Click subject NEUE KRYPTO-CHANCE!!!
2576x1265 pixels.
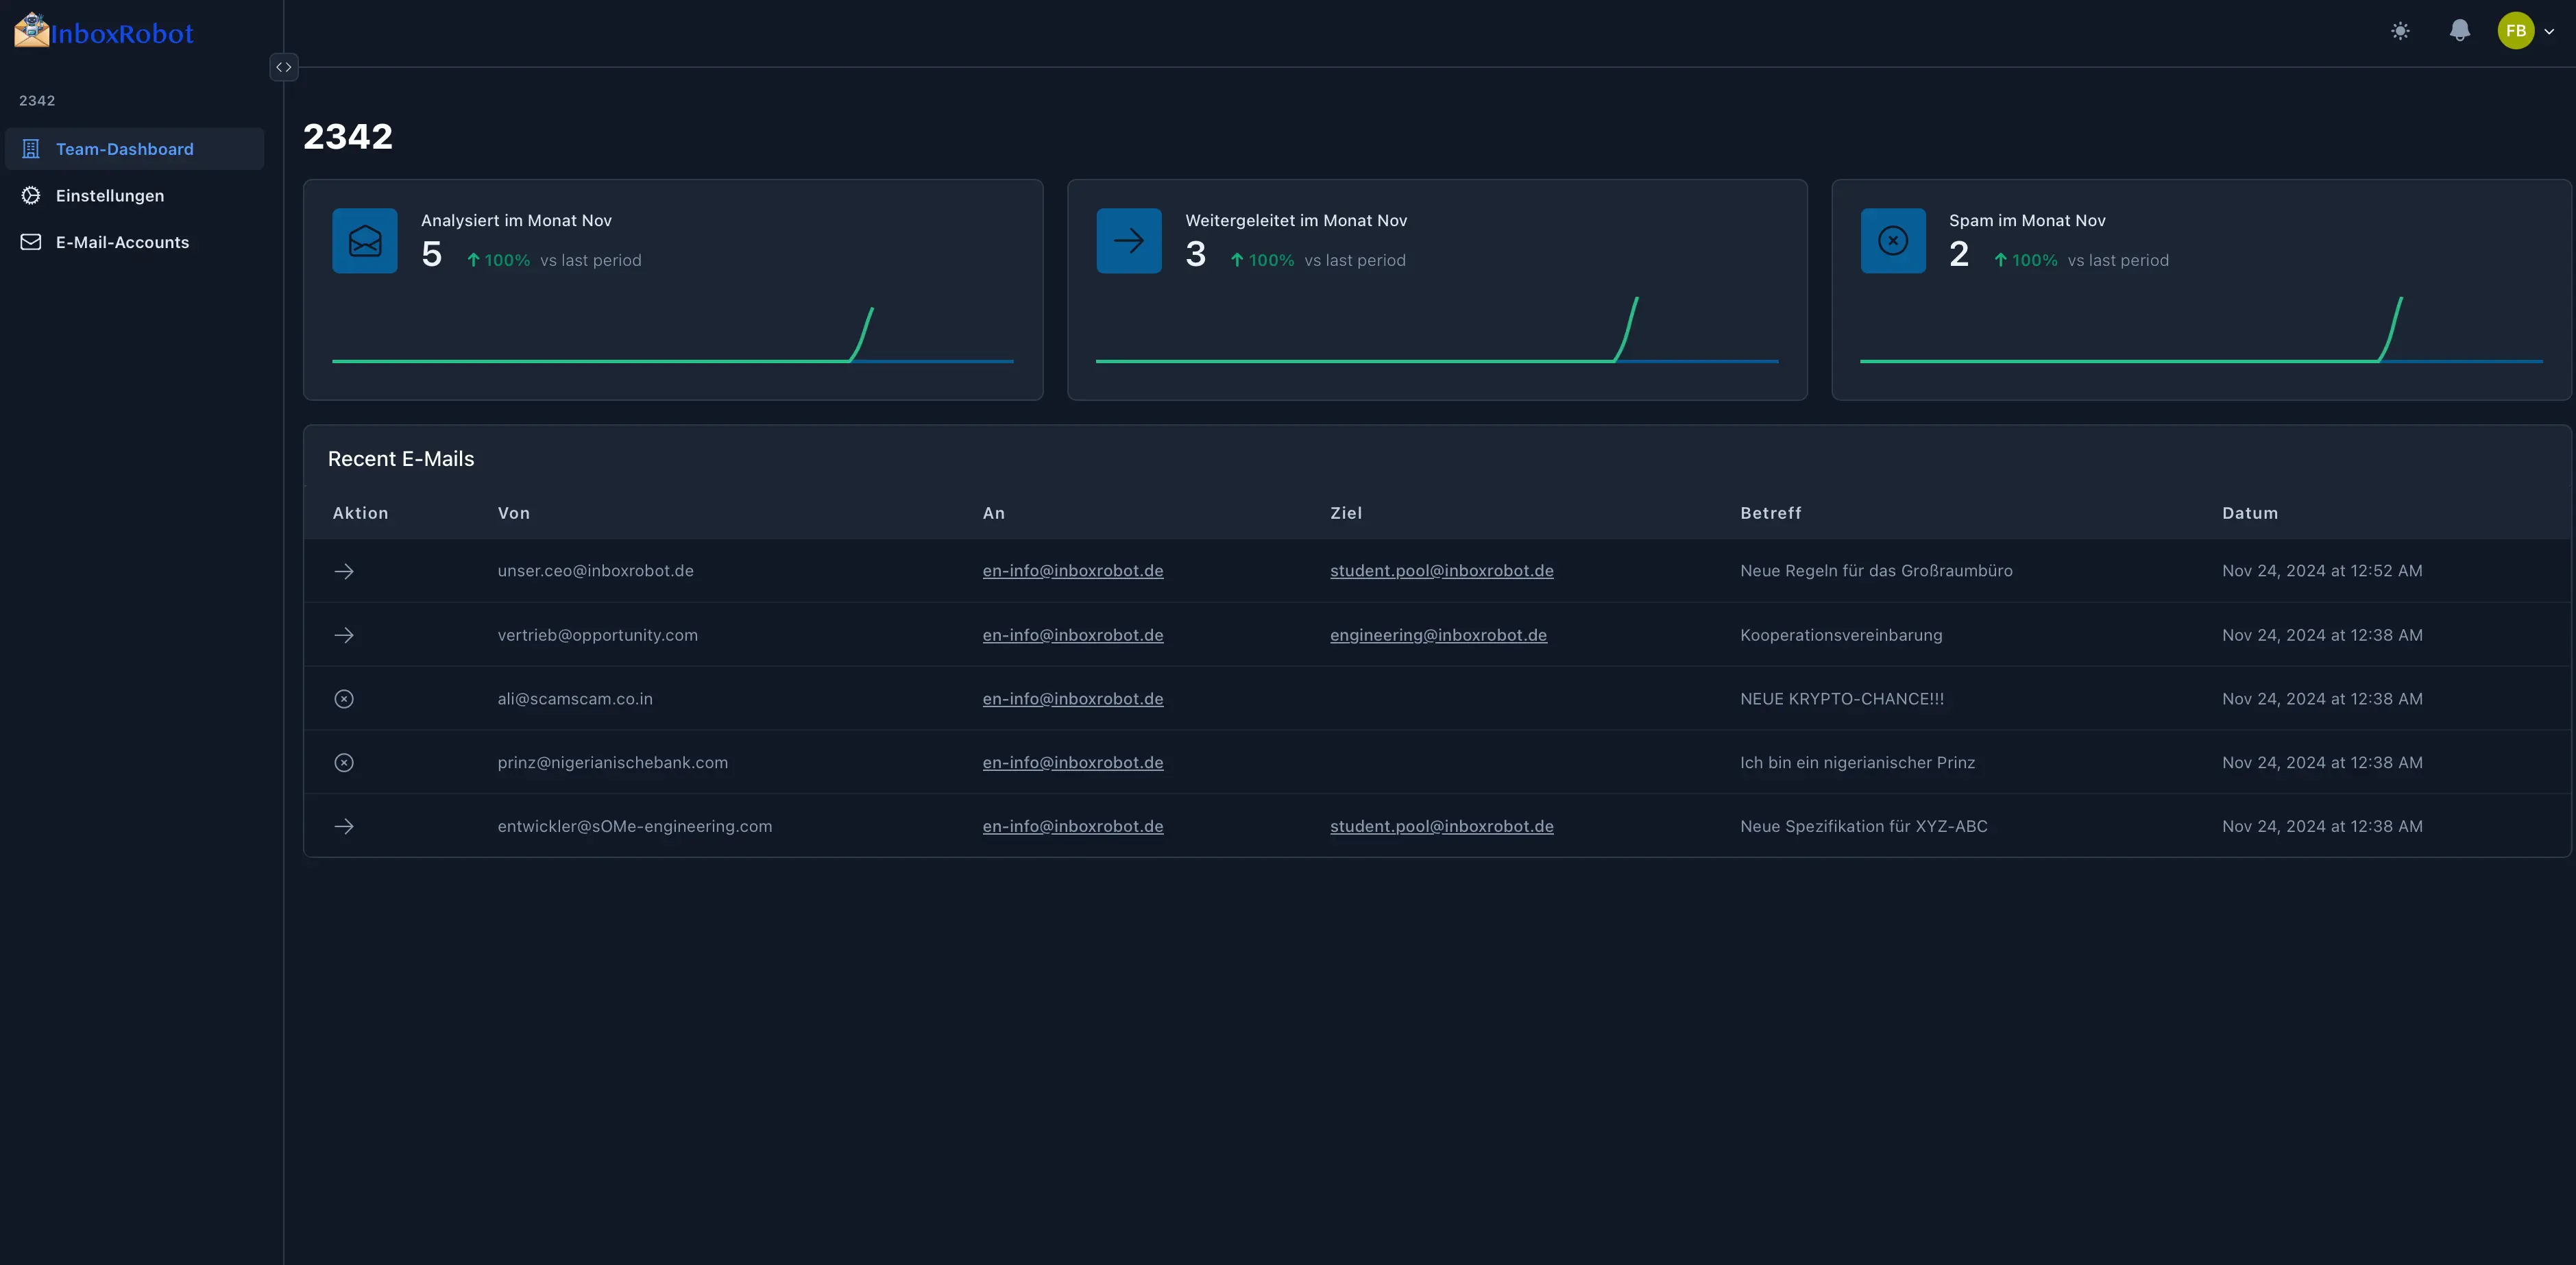pyautogui.click(x=1842, y=699)
